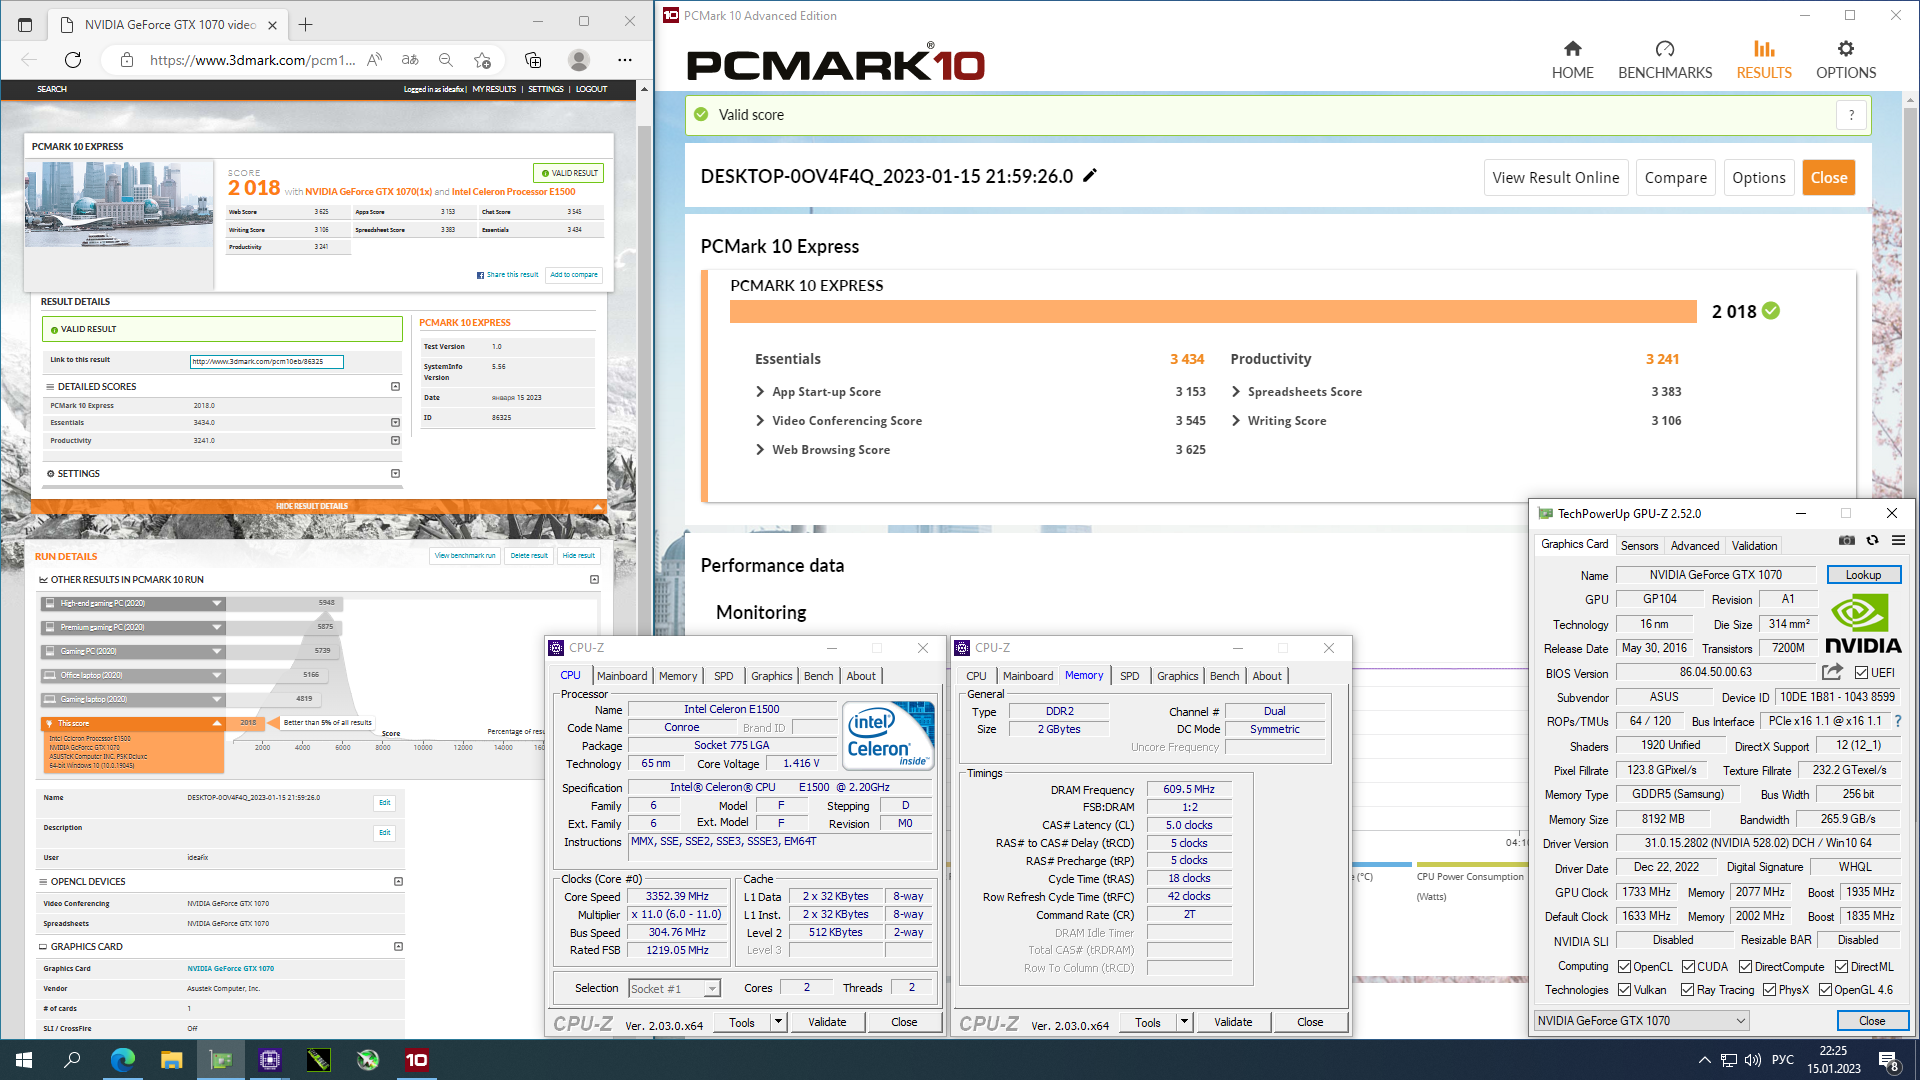Open the Tools dropdown arrow in right CPU-Z
1920x1080 pixels.
click(1185, 1022)
